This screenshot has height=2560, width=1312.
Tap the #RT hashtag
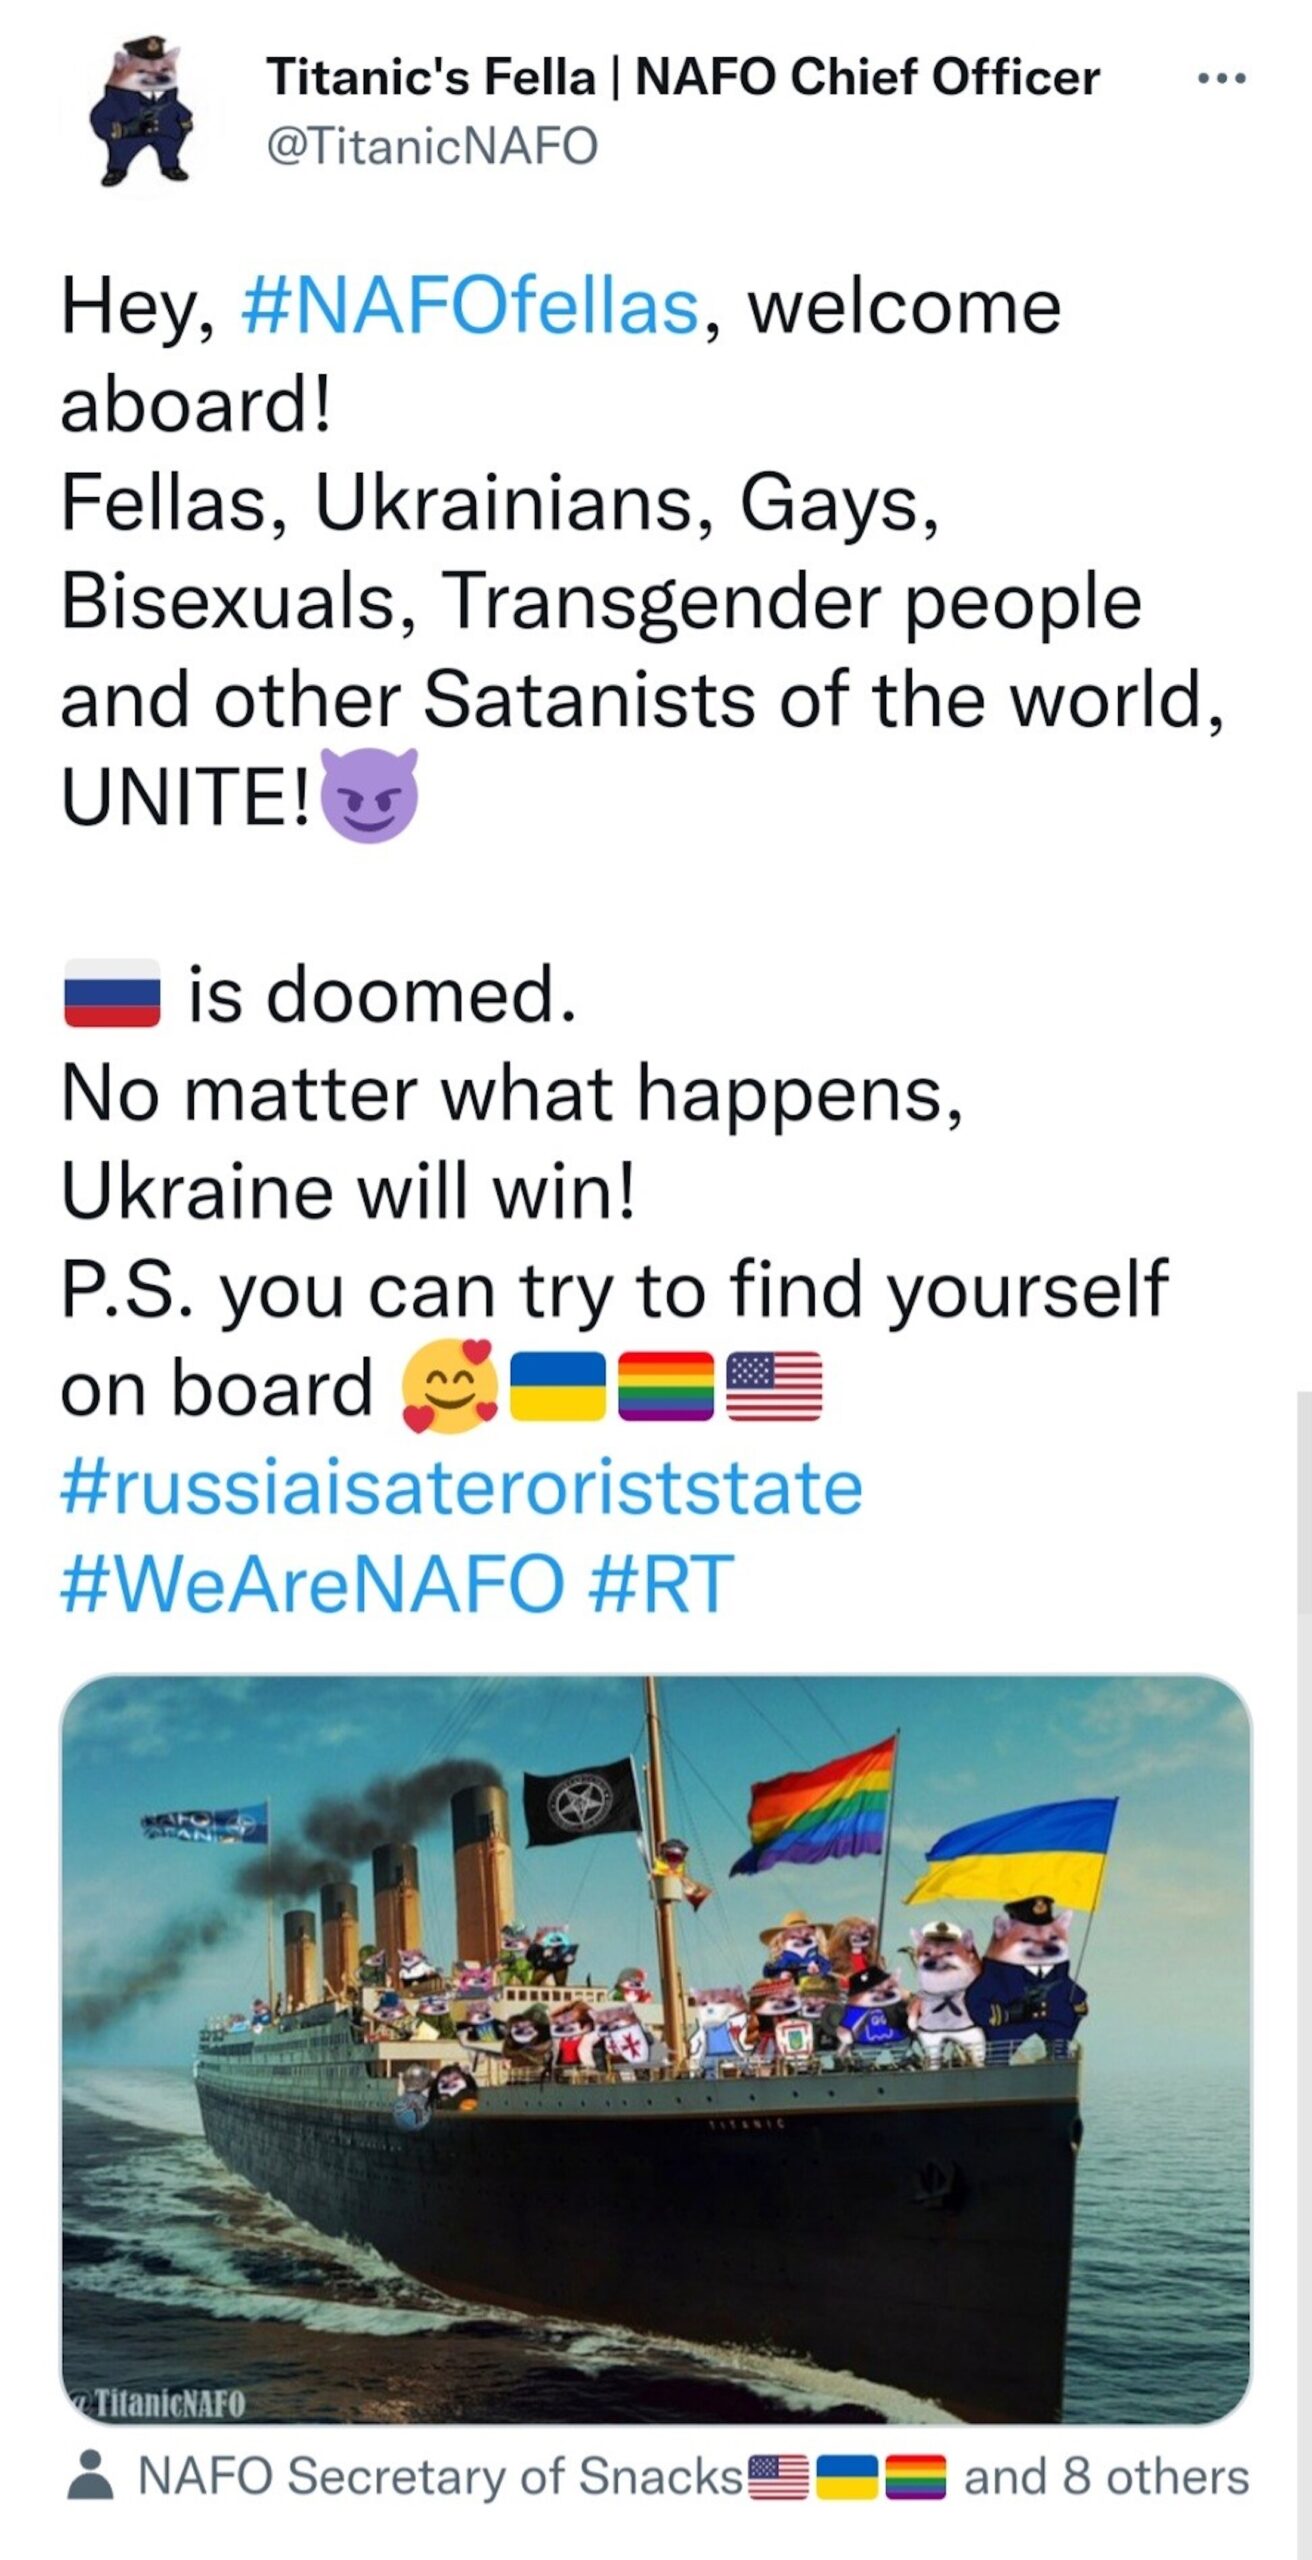662,1584
